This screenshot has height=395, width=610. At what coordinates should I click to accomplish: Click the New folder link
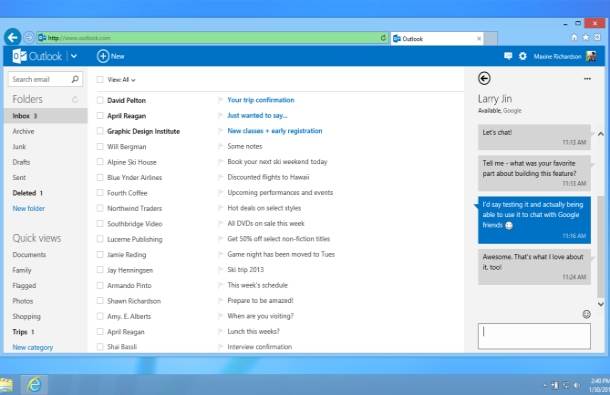tap(28, 208)
